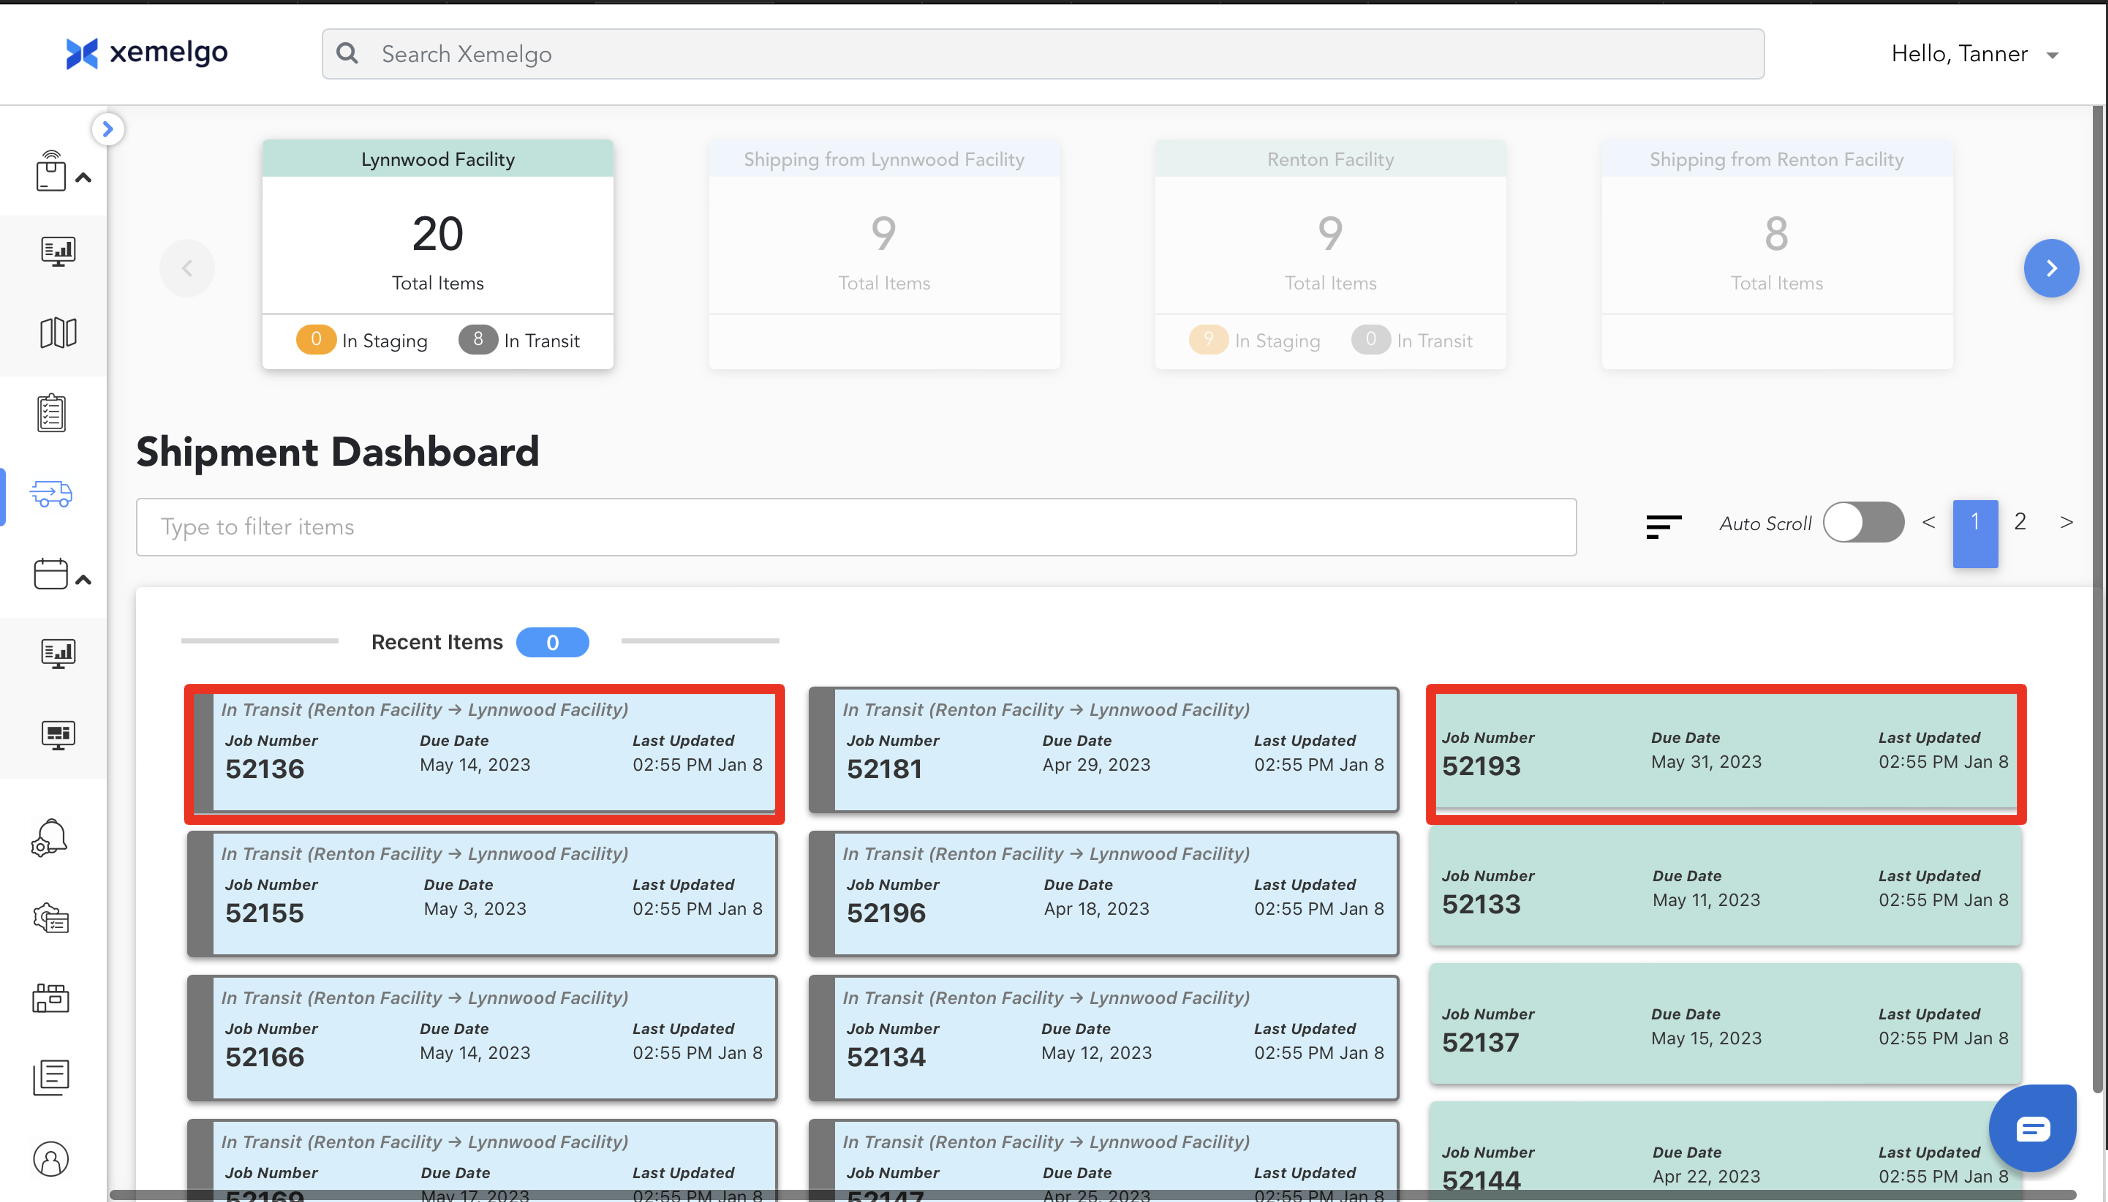Open the chat support bubble
The image size is (2108, 1202).
tap(2032, 1129)
